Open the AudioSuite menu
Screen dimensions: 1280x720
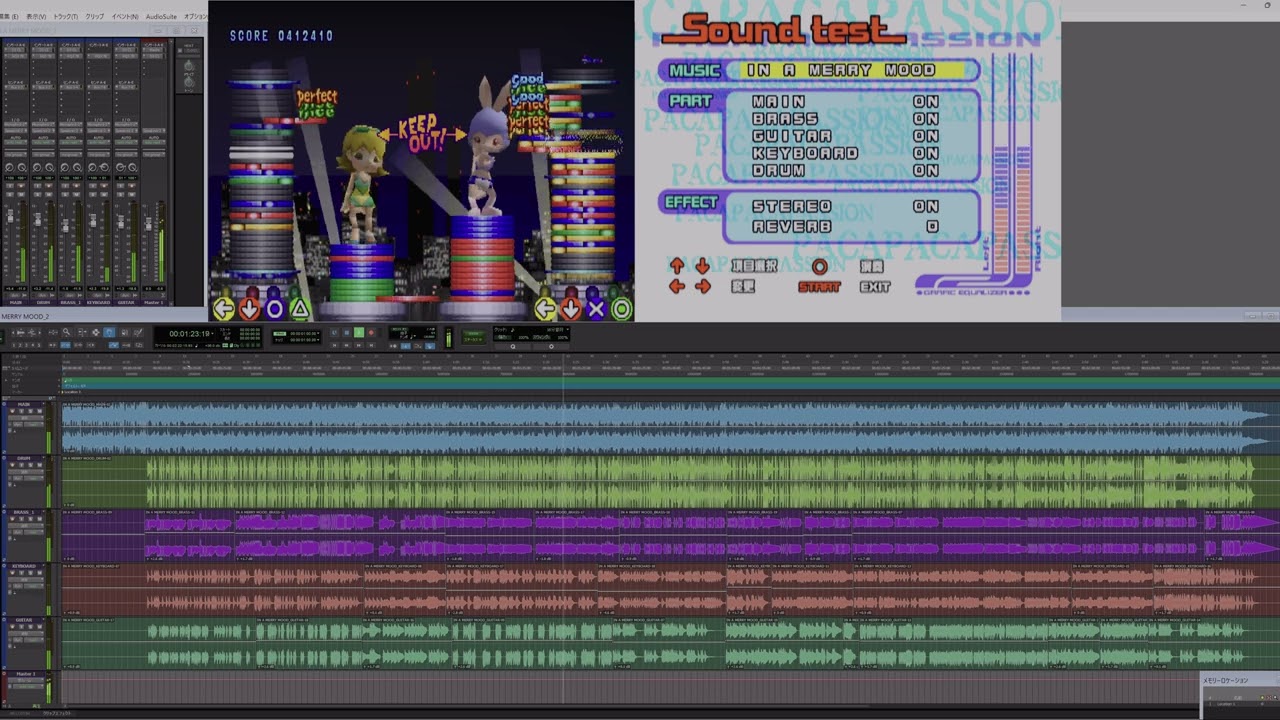(x=161, y=16)
